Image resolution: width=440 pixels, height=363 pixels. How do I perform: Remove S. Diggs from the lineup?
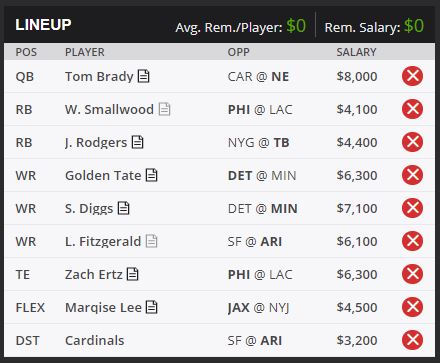tap(412, 208)
